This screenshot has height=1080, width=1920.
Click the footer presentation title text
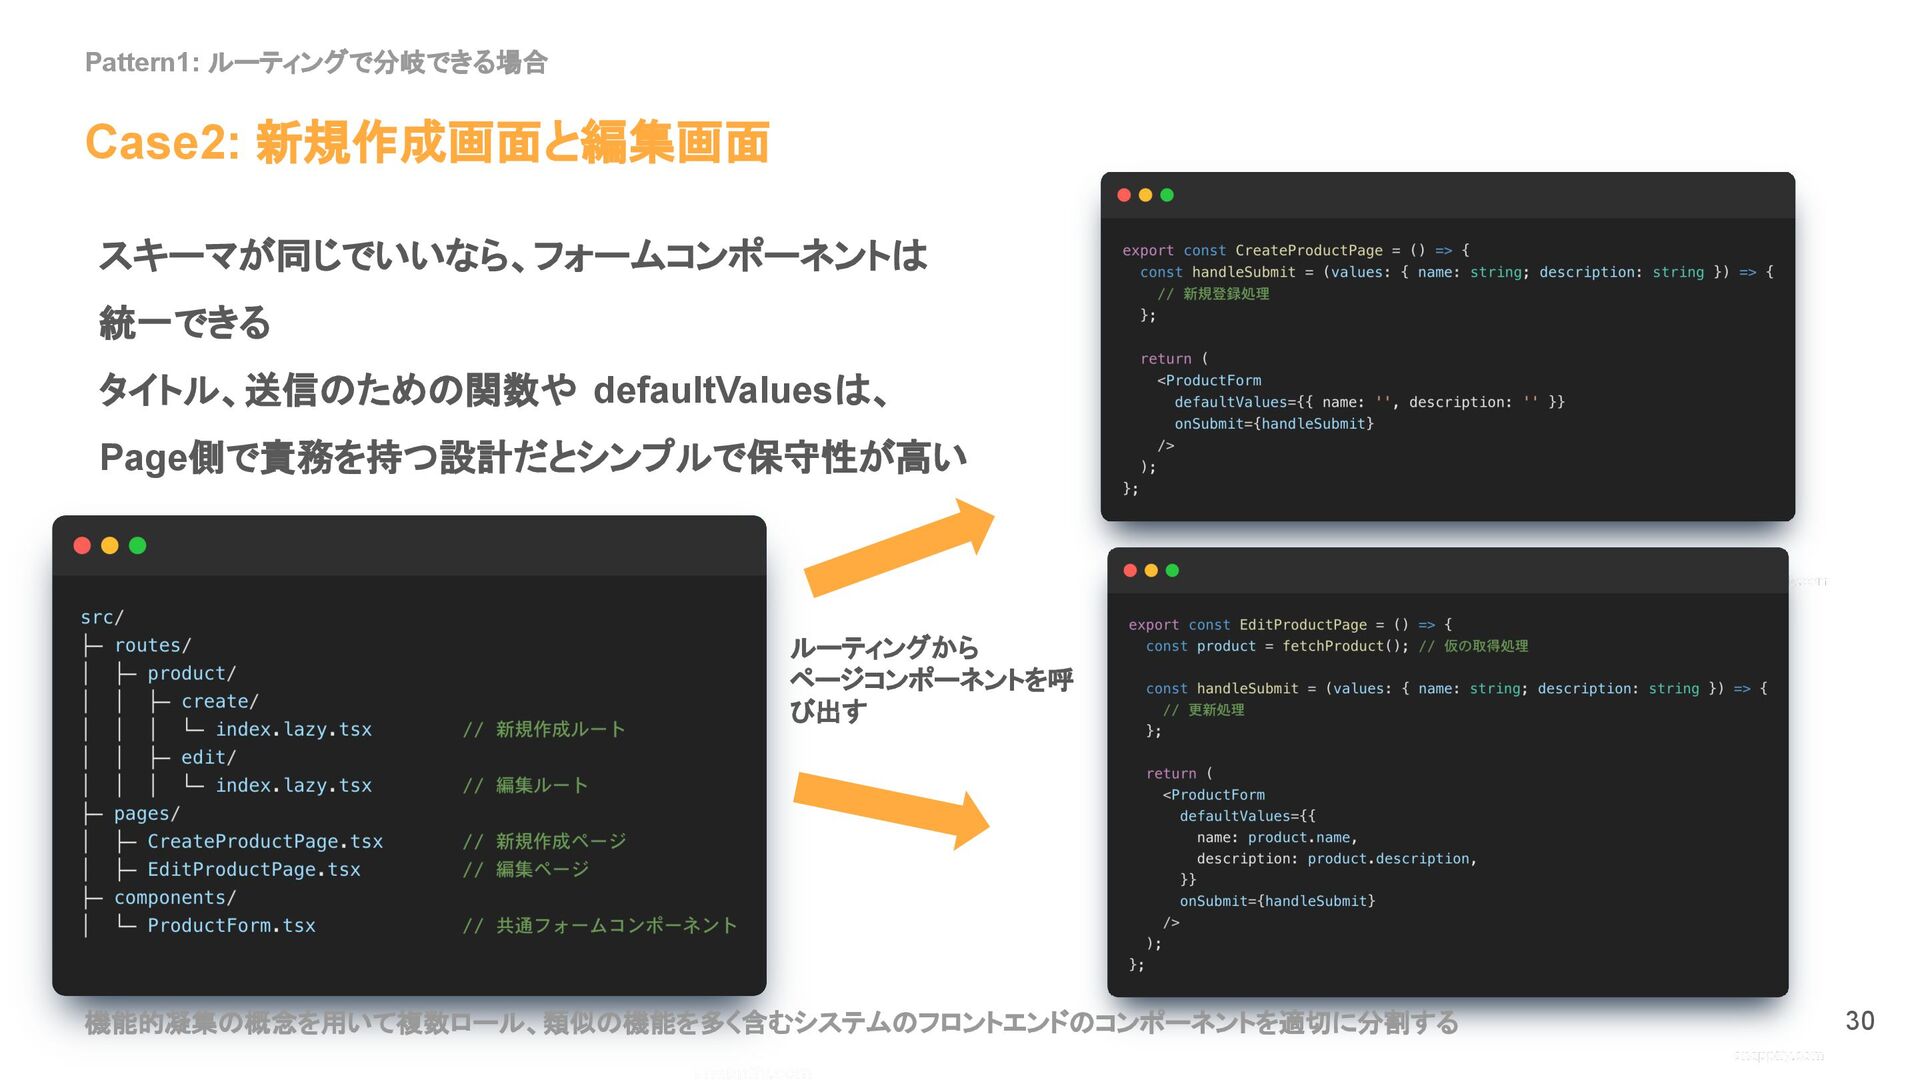coord(771,1022)
